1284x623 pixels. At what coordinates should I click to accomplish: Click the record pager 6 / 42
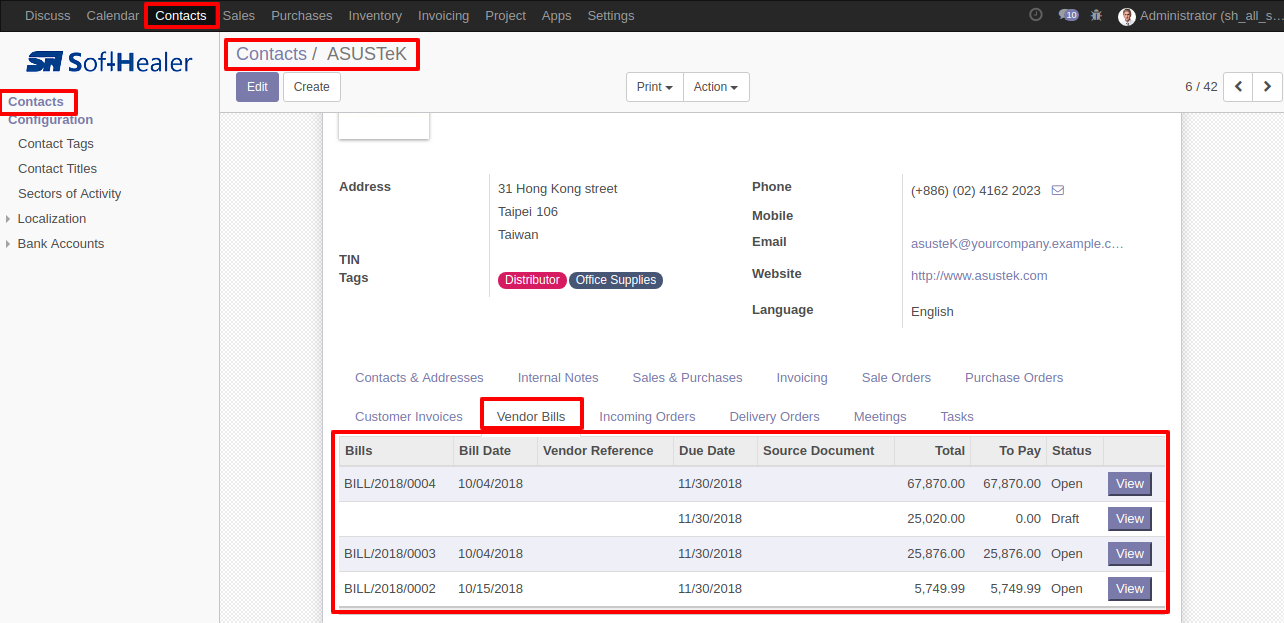[1201, 87]
